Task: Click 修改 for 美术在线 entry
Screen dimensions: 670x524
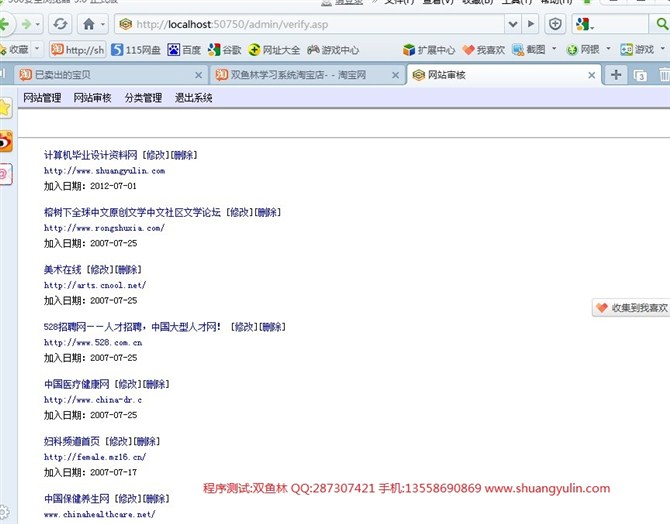Action: (x=100, y=269)
